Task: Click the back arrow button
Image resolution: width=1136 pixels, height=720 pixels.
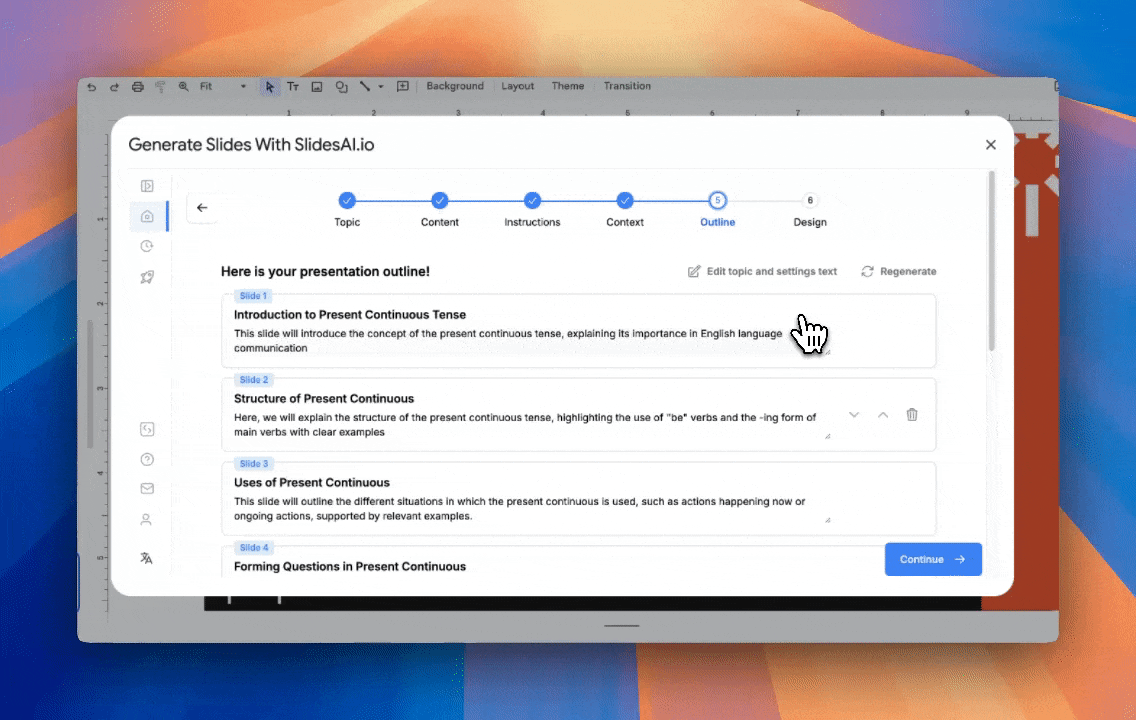Action: tap(202, 208)
